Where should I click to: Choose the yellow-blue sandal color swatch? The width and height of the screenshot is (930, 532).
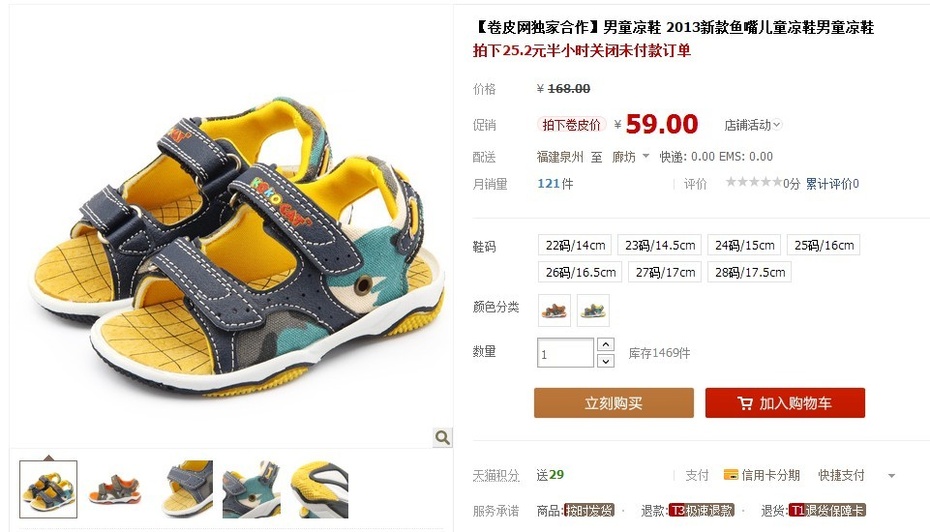[593, 310]
